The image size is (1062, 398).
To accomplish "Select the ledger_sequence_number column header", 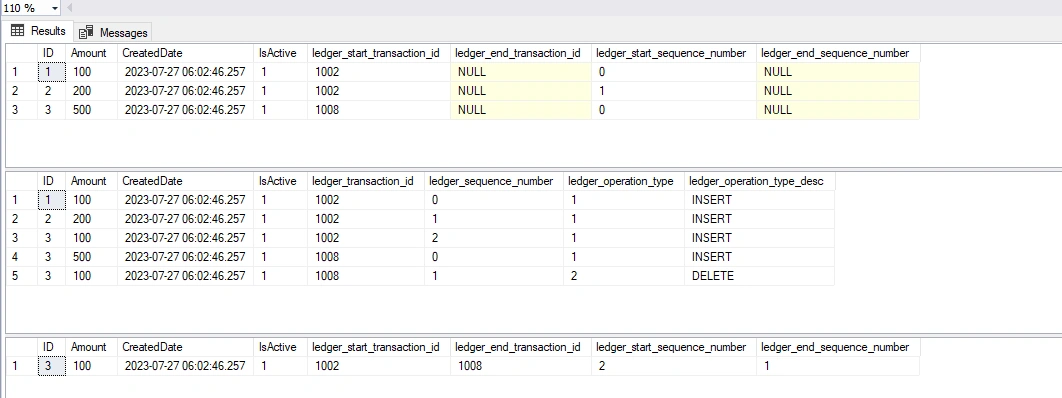I will click(494, 181).
